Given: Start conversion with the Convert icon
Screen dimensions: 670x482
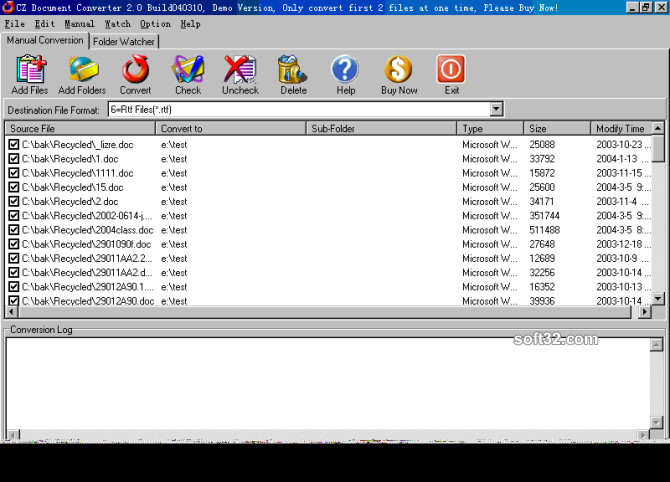Looking at the screenshot, I should (x=135, y=69).
